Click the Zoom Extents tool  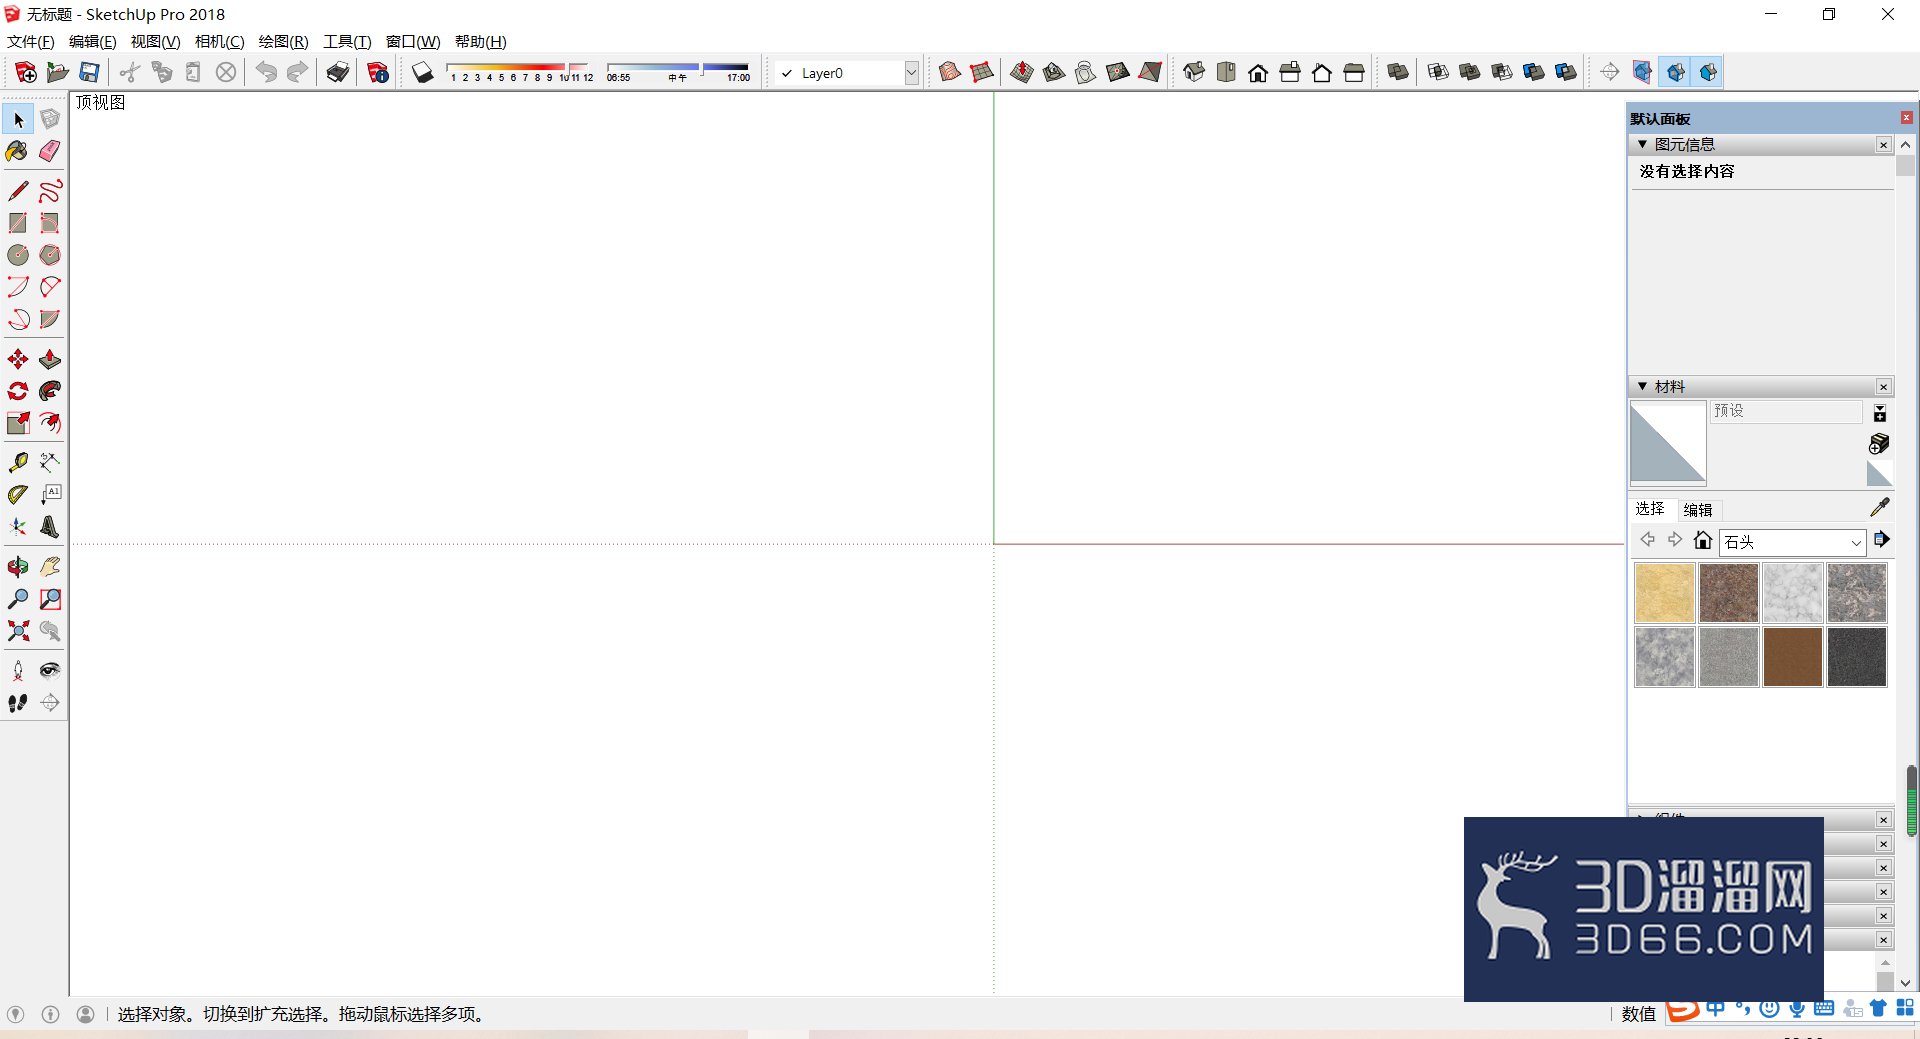point(18,631)
